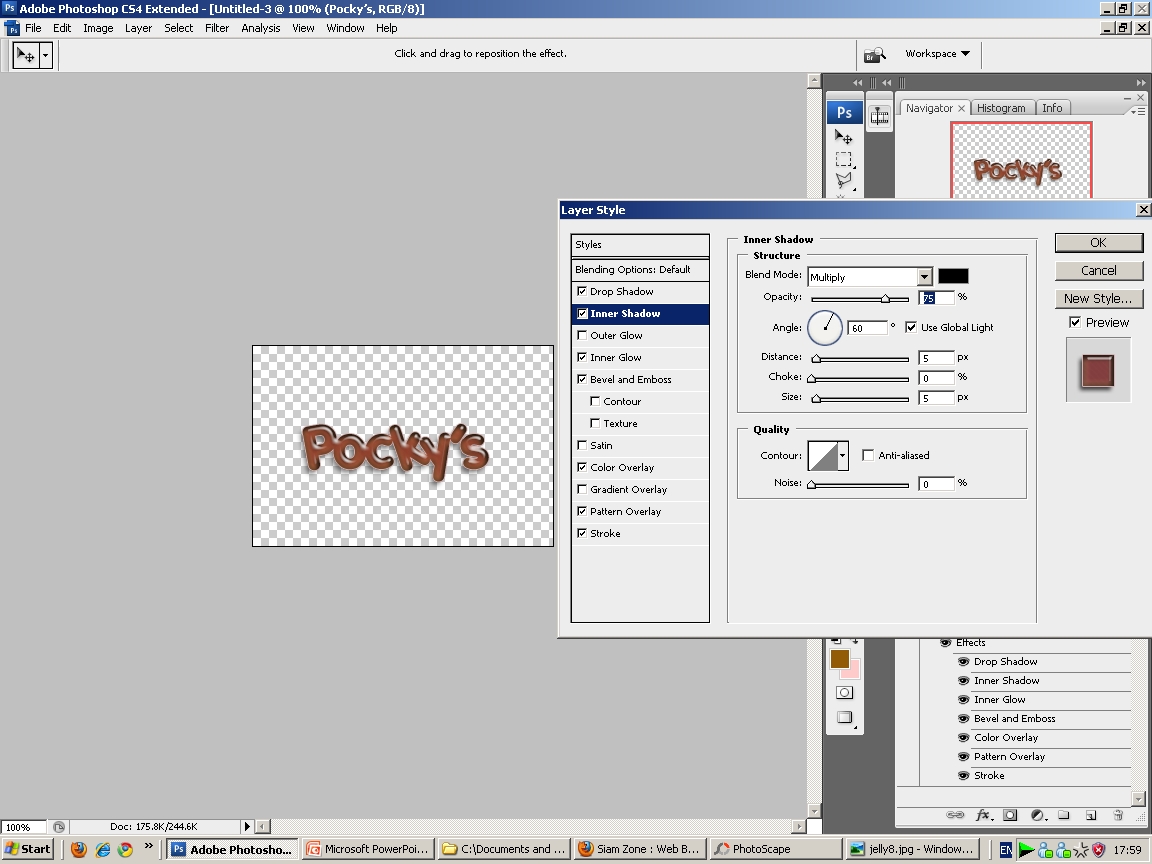Image resolution: width=1152 pixels, height=864 pixels.
Task: Select the Move tool in the toolbox
Action: pyautogui.click(x=843, y=137)
